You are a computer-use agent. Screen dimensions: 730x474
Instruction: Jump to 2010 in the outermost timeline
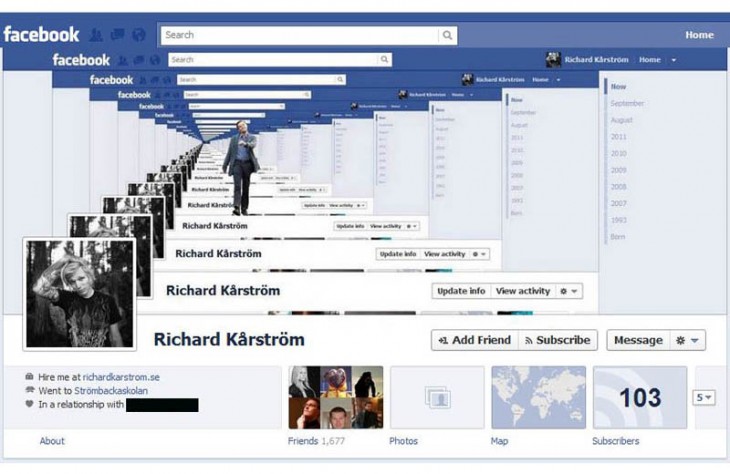click(x=618, y=153)
